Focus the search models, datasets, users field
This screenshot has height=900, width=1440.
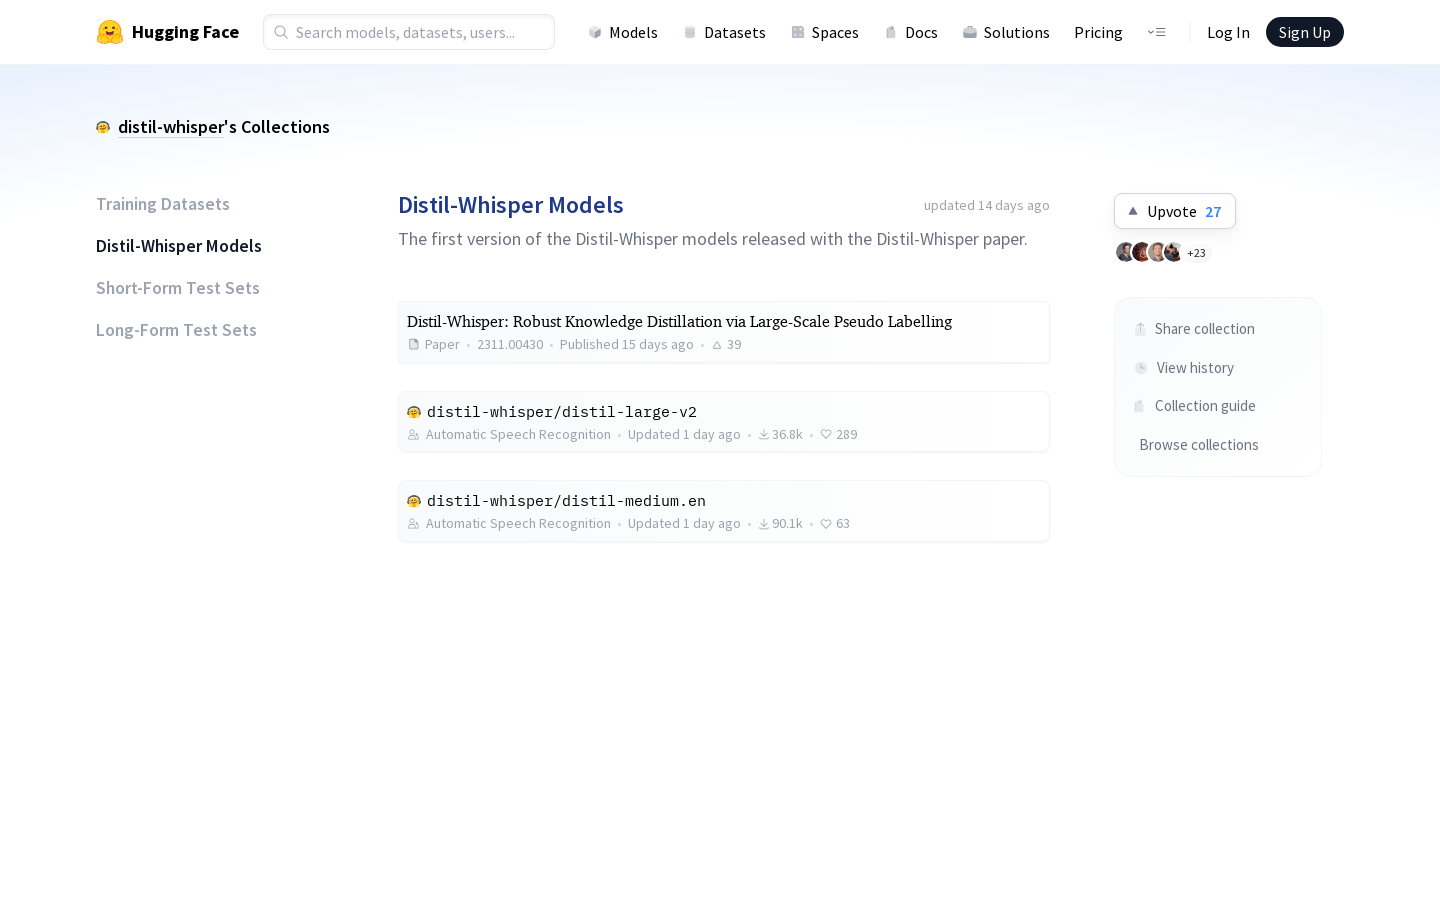pyautogui.click(x=409, y=32)
